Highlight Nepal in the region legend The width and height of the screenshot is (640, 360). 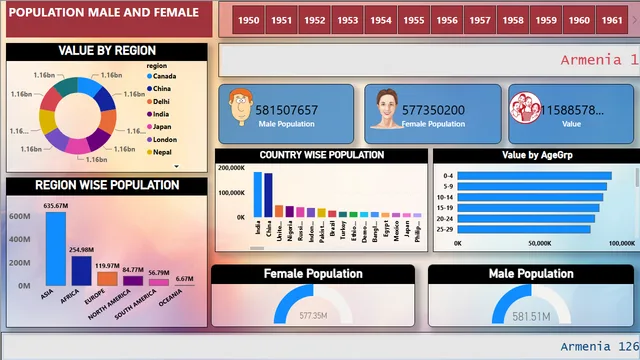pos(159,152)
